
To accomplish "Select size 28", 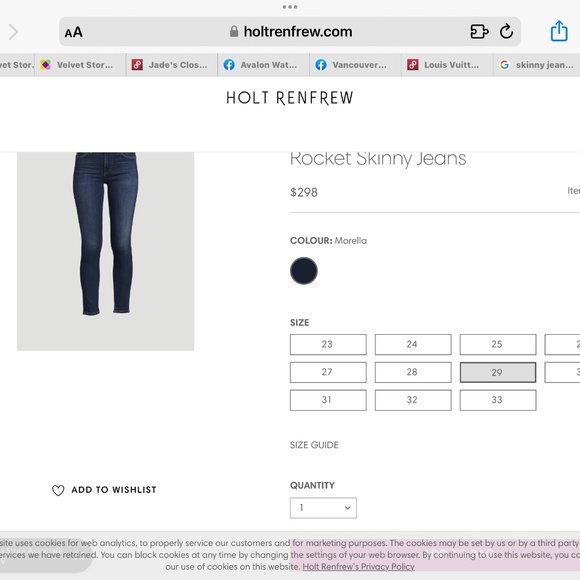I will click(413, 372).
